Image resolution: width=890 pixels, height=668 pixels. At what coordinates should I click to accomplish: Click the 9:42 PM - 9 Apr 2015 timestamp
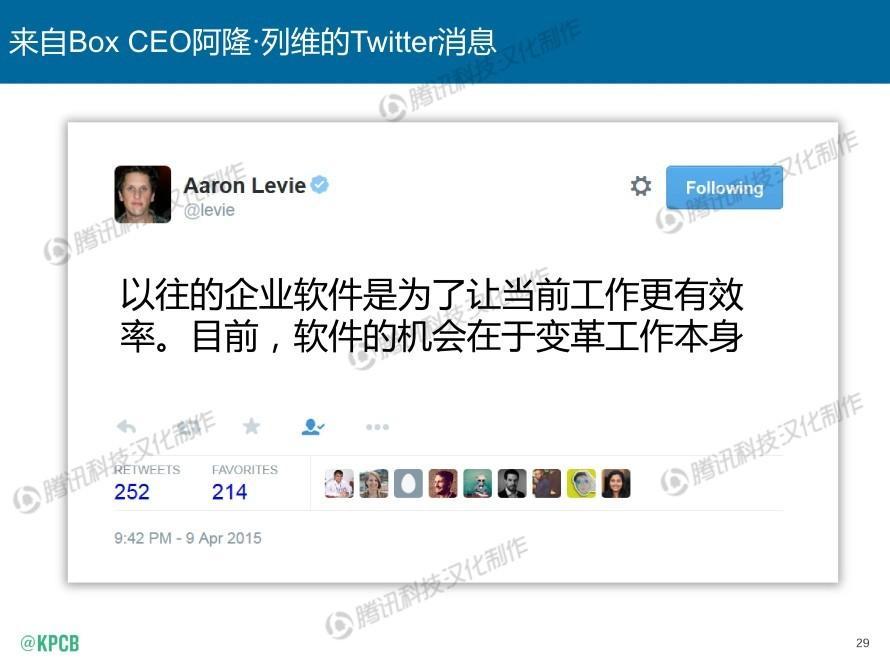pyautogui.click(x=188, y=538)
